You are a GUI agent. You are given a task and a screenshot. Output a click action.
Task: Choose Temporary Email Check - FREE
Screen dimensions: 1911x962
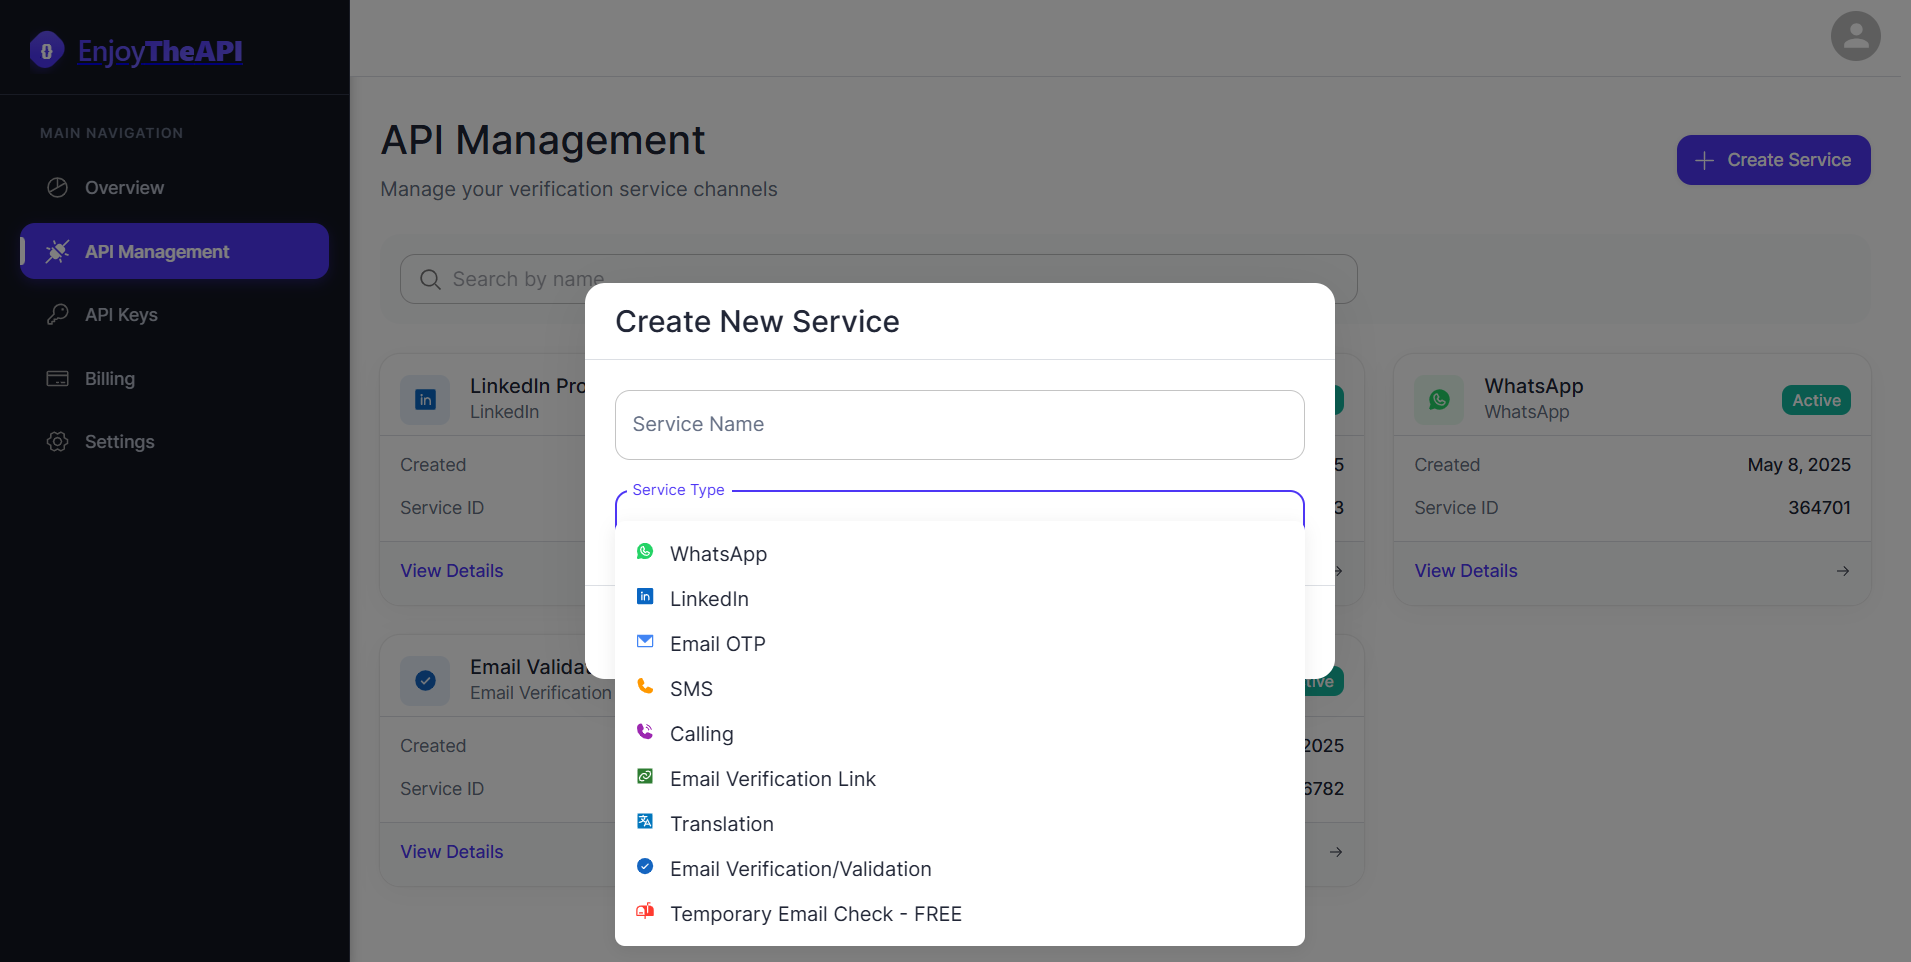pos(960,914)
